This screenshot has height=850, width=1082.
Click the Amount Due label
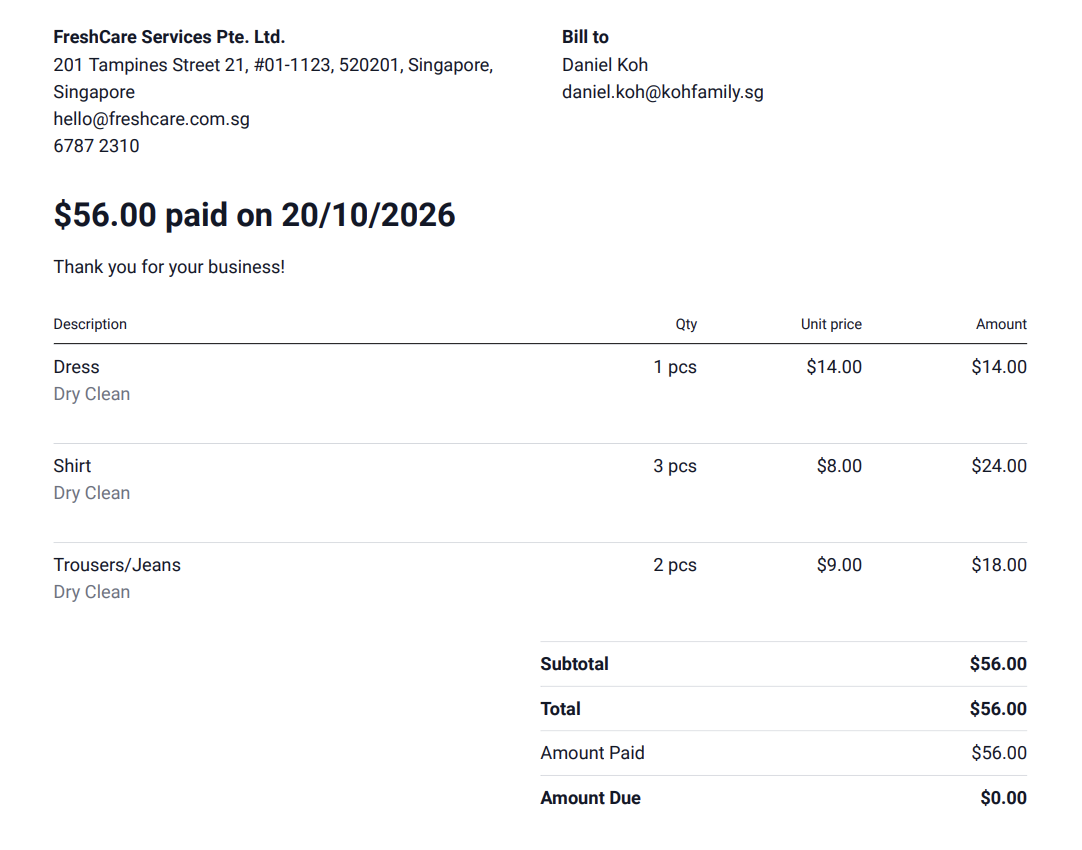tap(591, 798)
